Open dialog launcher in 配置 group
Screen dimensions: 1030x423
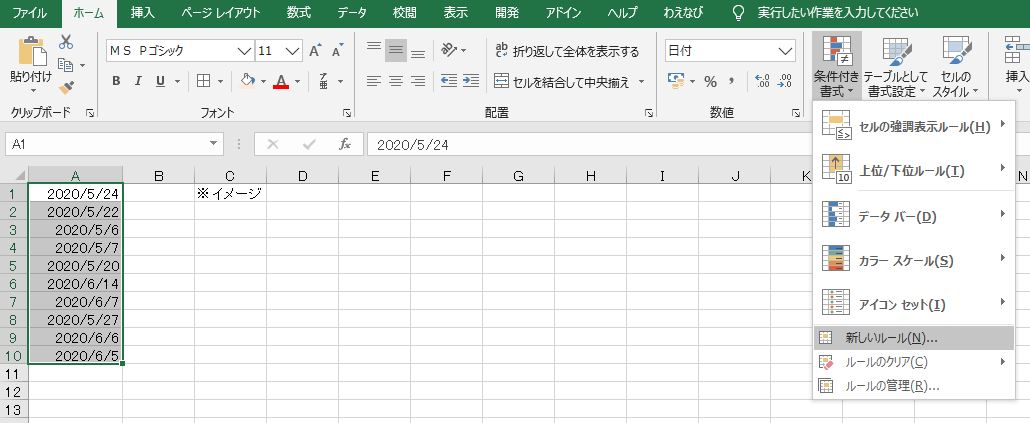tap(649, 114)
